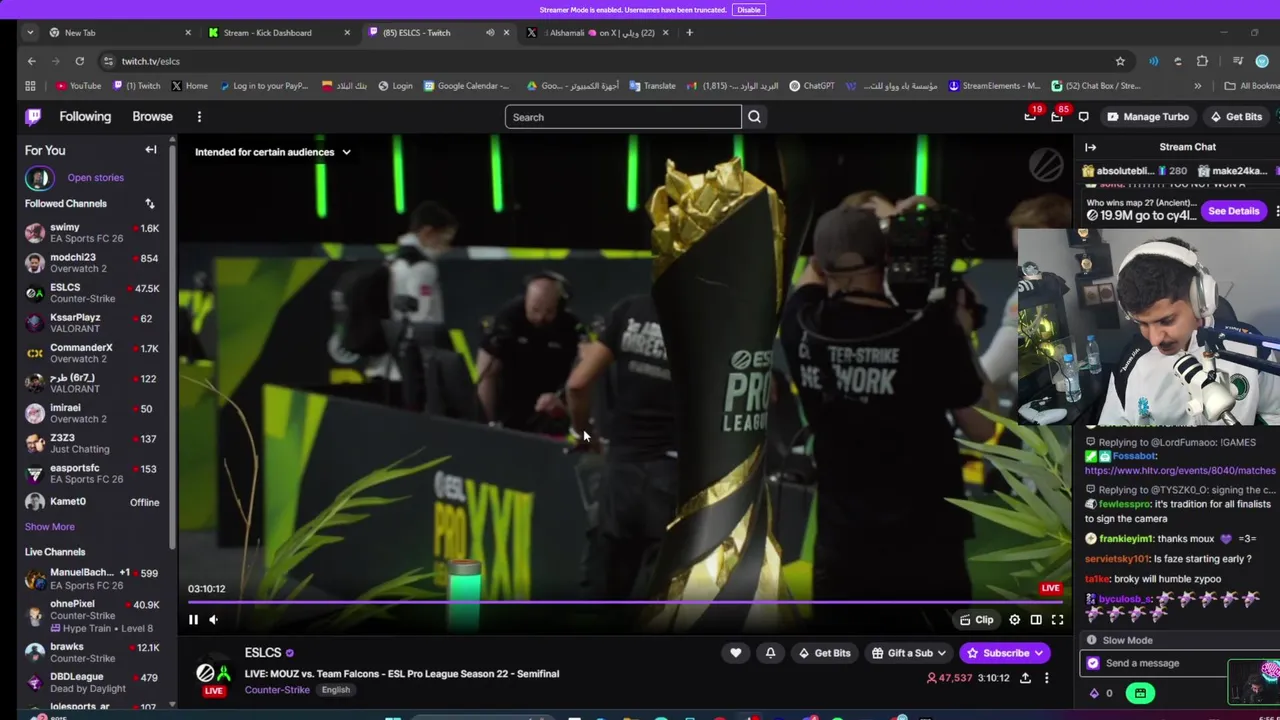The width and height of the screenshot is (1280, 720).
Task: Claim the green channel points bonus chest
Action: coord(1140,693)
